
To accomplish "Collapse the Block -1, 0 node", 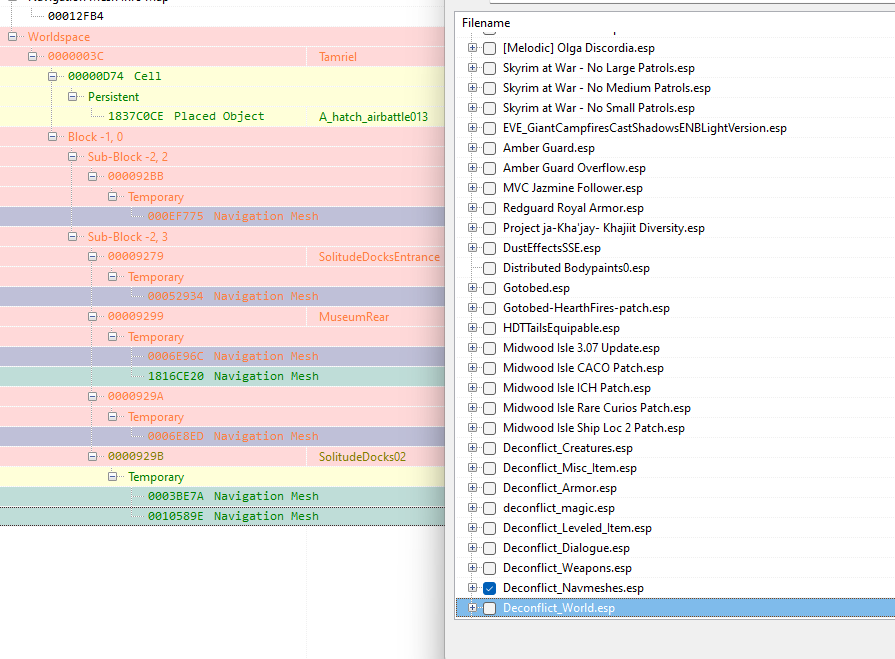I will (53, 136).
